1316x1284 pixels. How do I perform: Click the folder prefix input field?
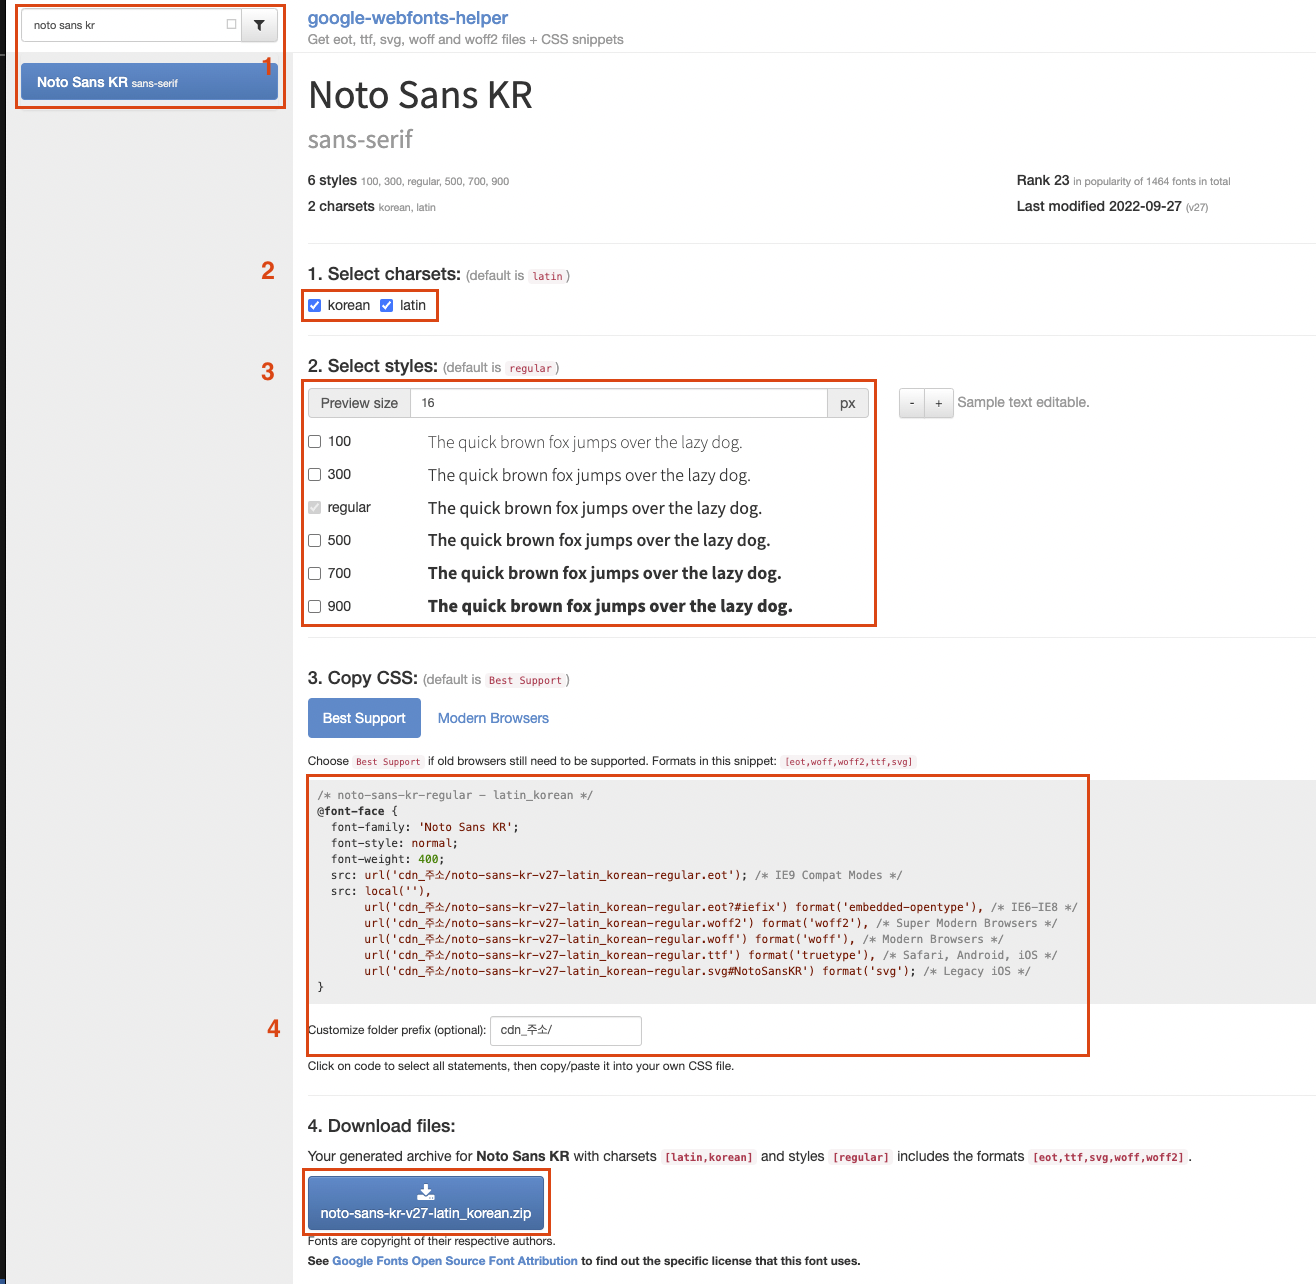tap(566, 1030)
